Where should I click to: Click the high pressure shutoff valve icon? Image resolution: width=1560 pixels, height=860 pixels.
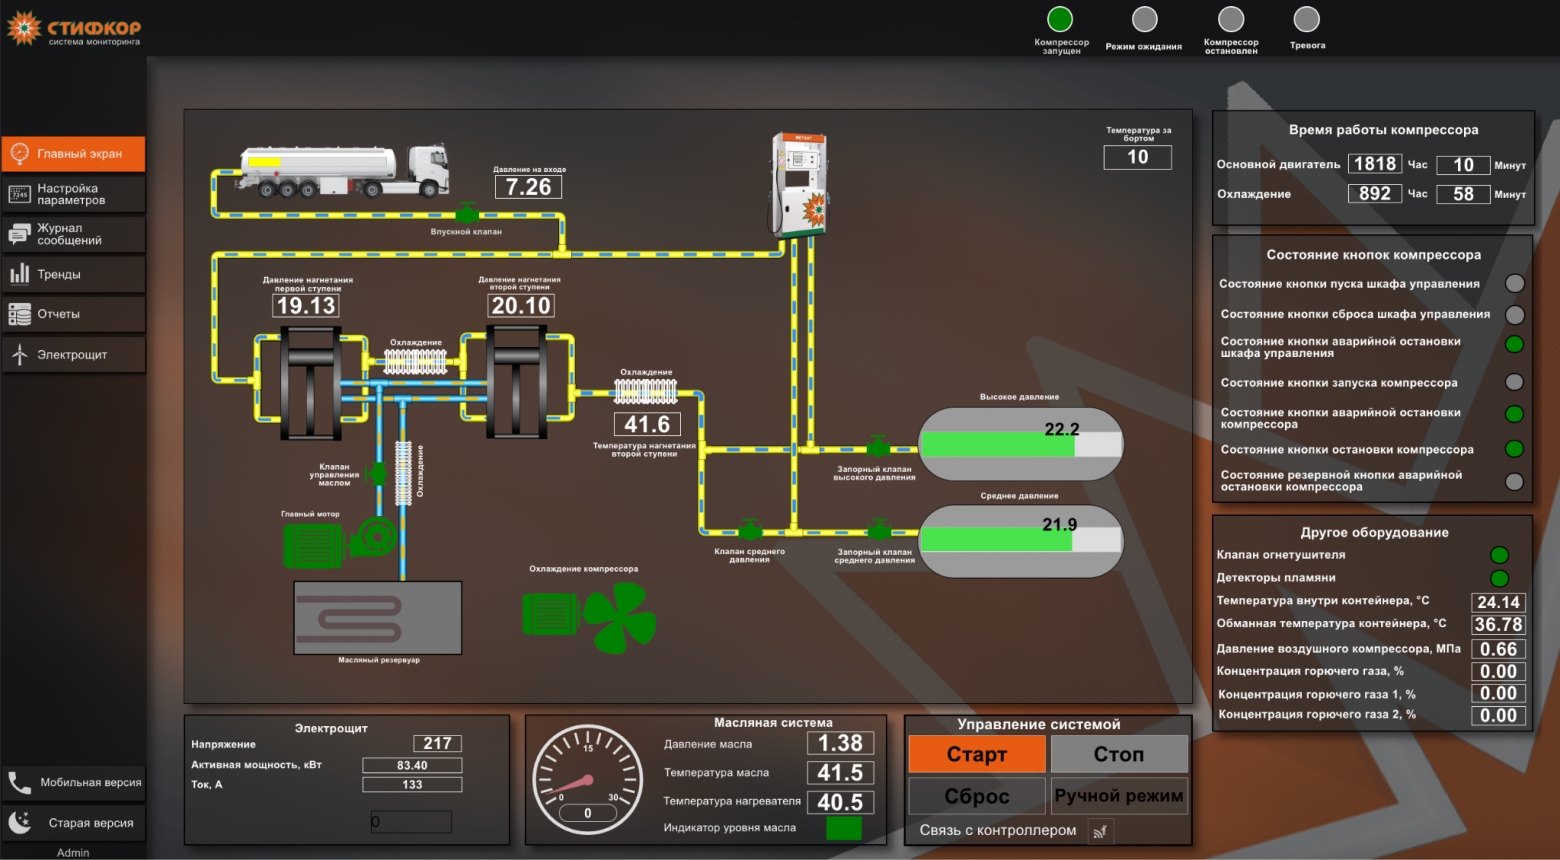pyautogui.click(x=877, y=447)
